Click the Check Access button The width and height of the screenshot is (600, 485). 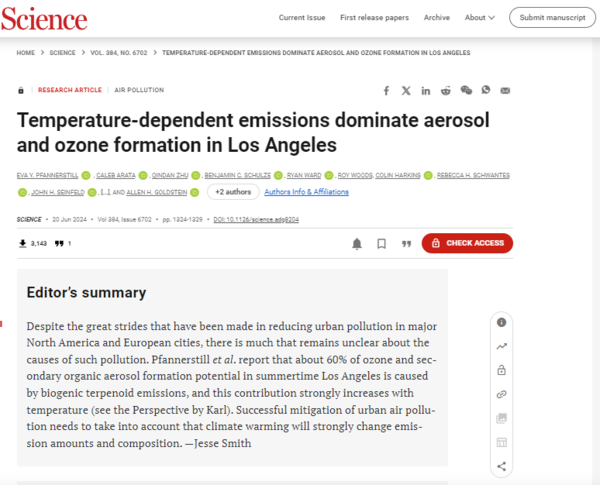(x=467, y=243)
